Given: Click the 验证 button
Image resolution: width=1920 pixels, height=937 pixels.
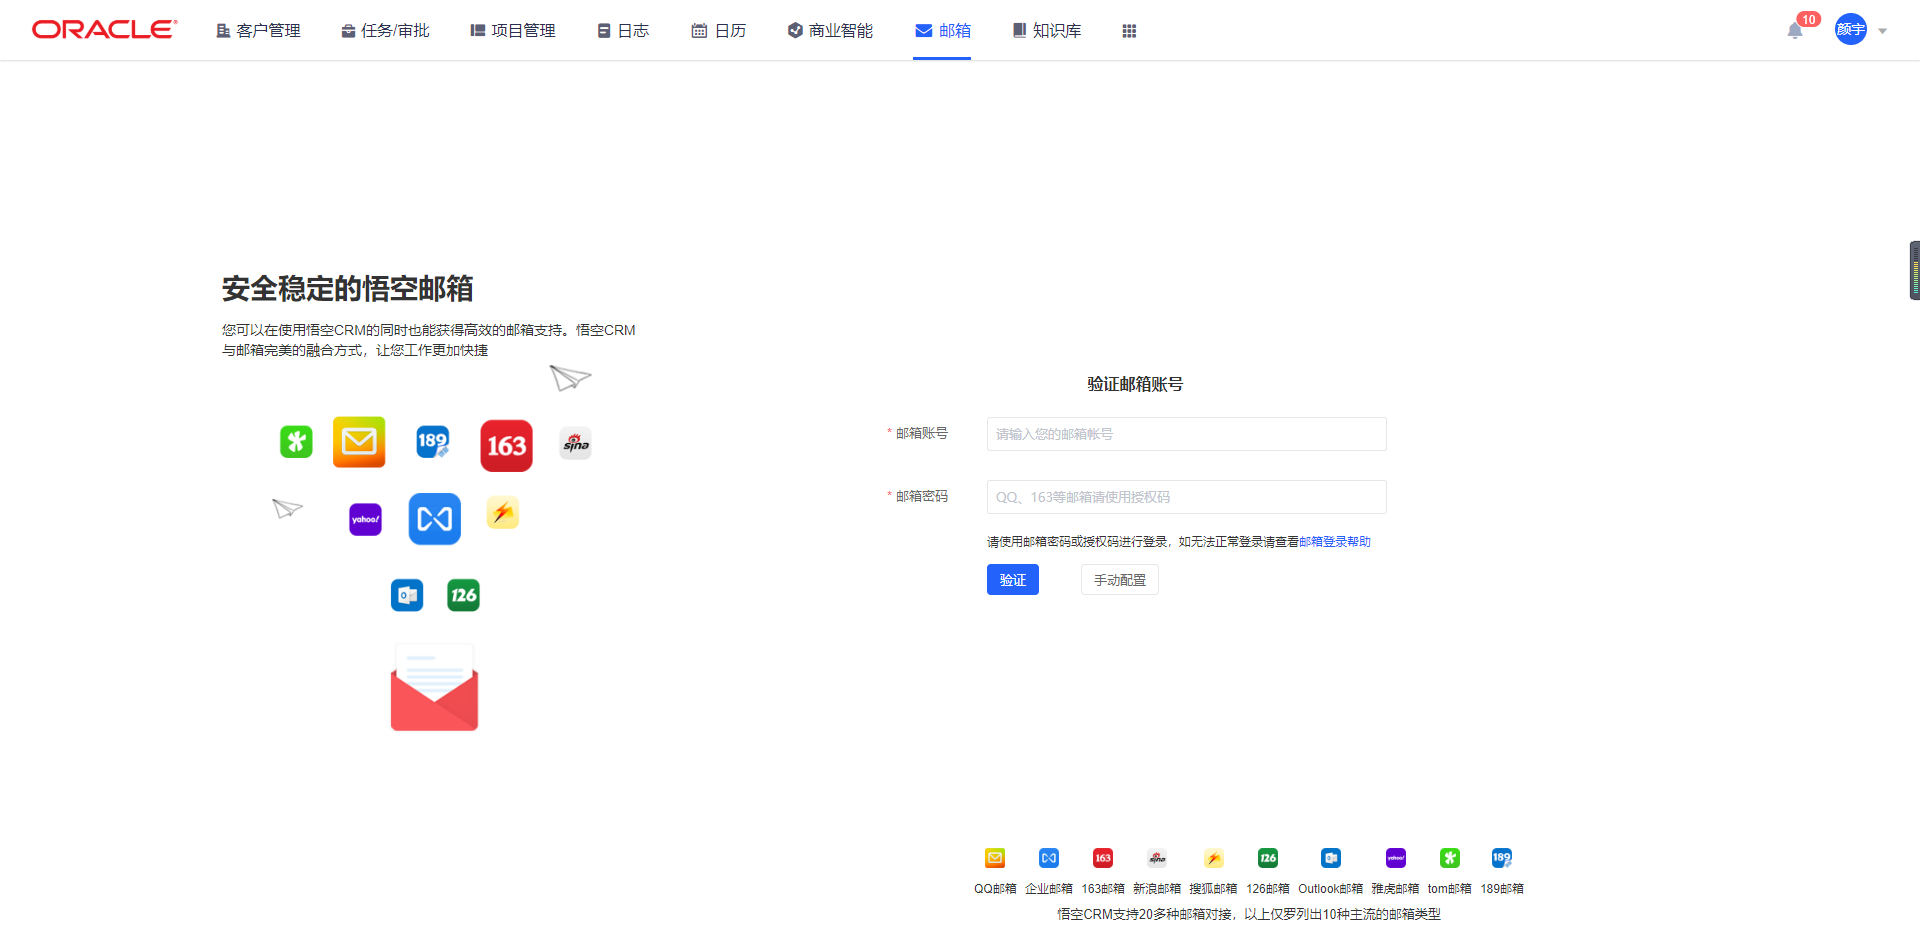Looking at the screenshot, I should click(x=1013, y=580).
